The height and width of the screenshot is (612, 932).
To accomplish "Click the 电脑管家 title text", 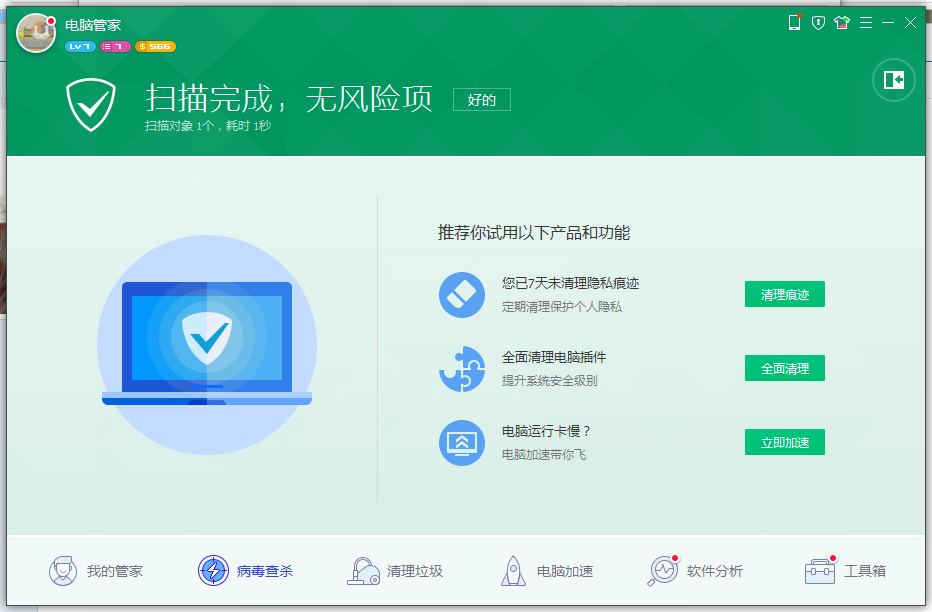I will 93,25.
